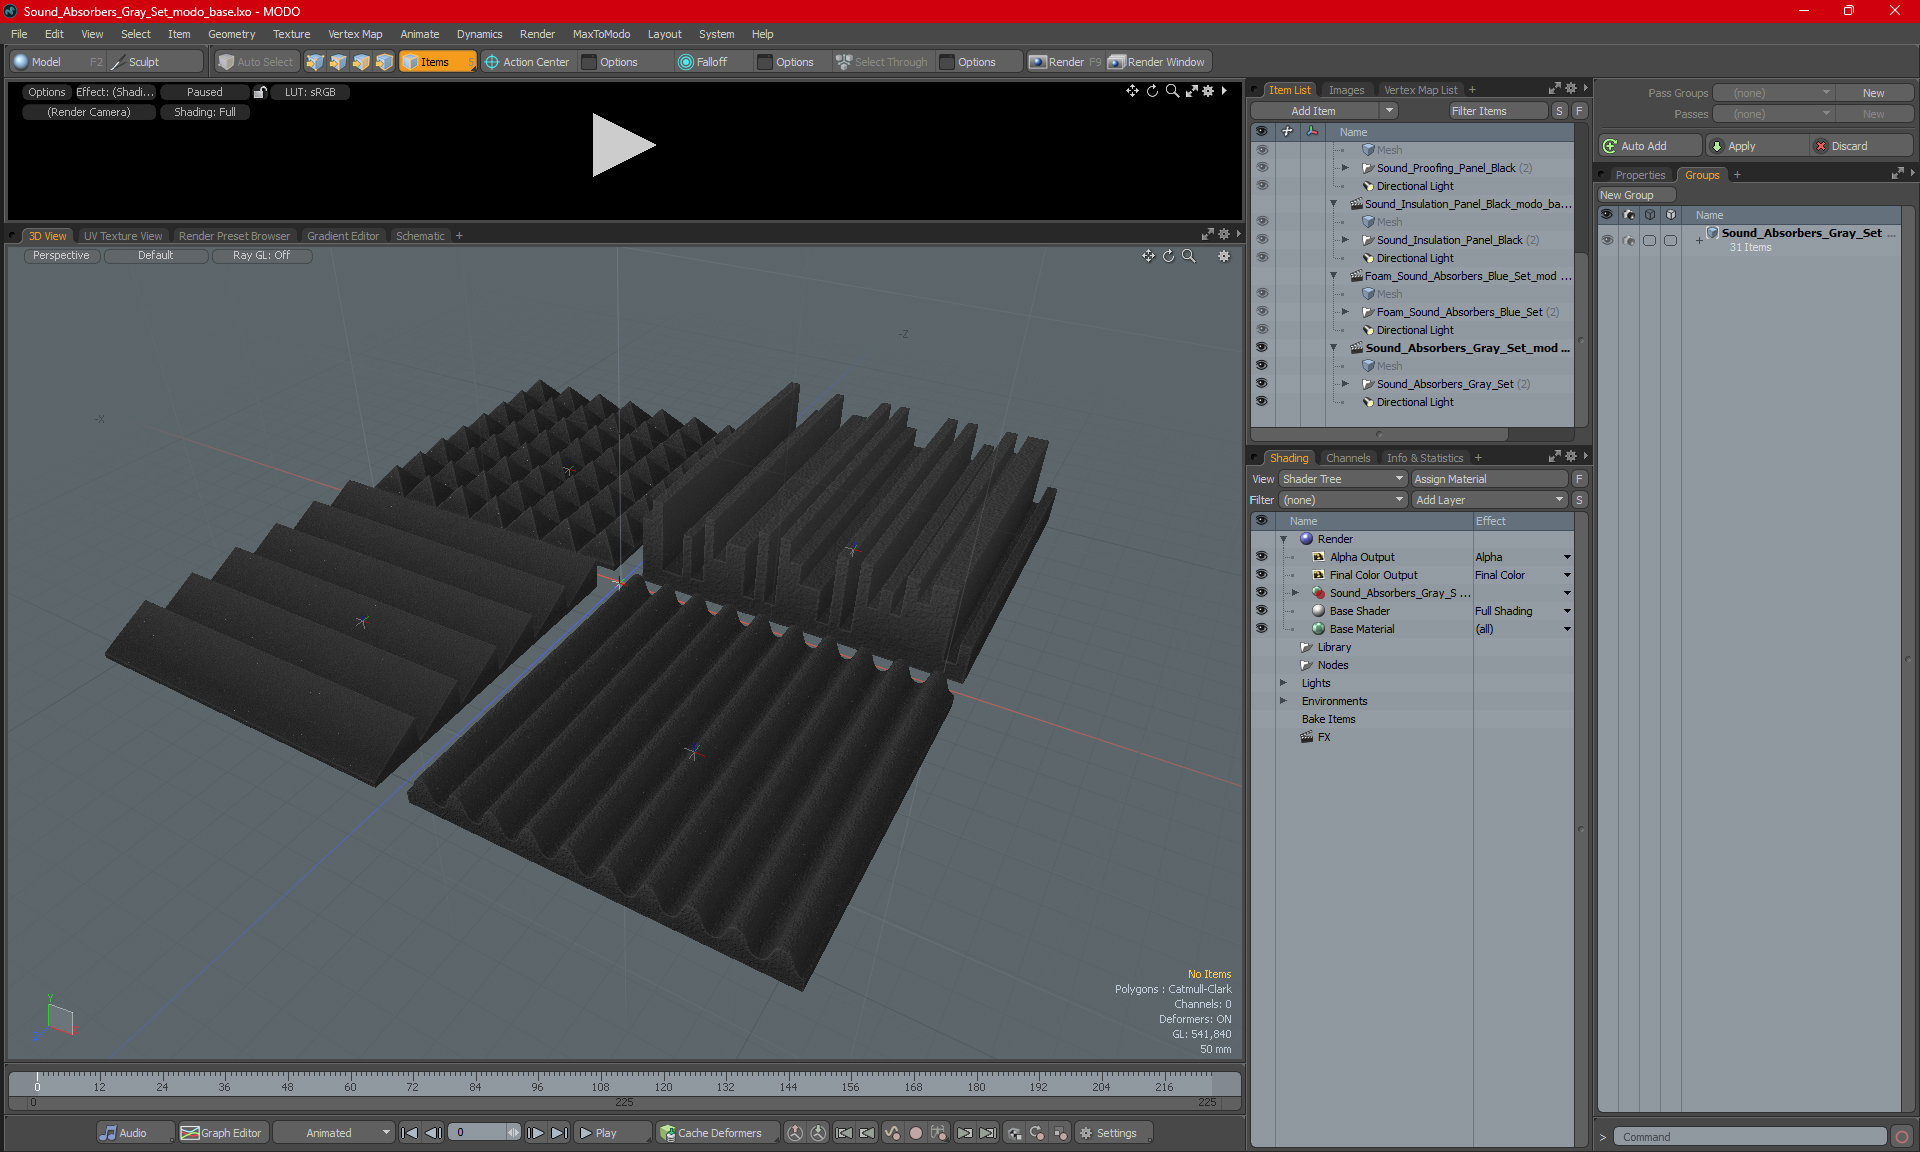Select the Materials selection mode cube icon
The image size is (1920, 1152).
[384, 62]
